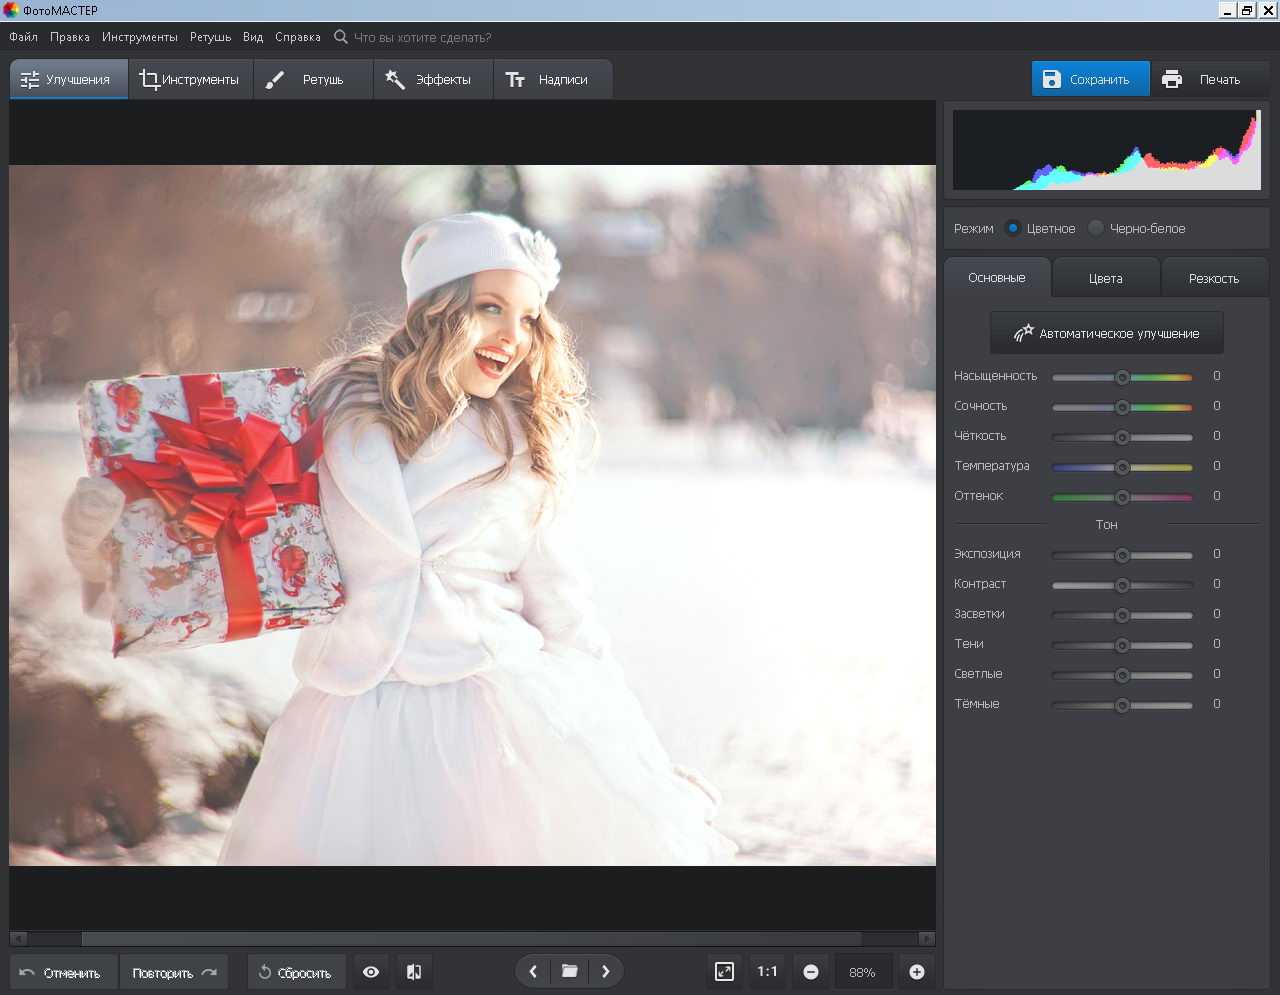The height and width of the screenshot is (995, 1280).
Task: Go to the next photo arrow
Action: (x=605, y=971)
